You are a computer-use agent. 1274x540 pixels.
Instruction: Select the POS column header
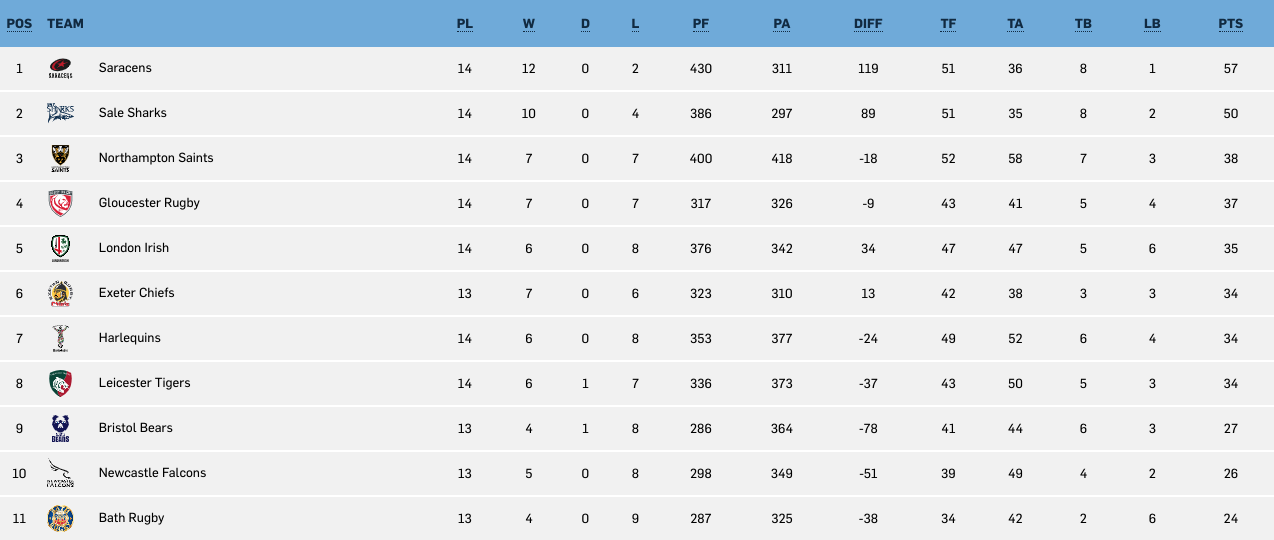point(19,24)
